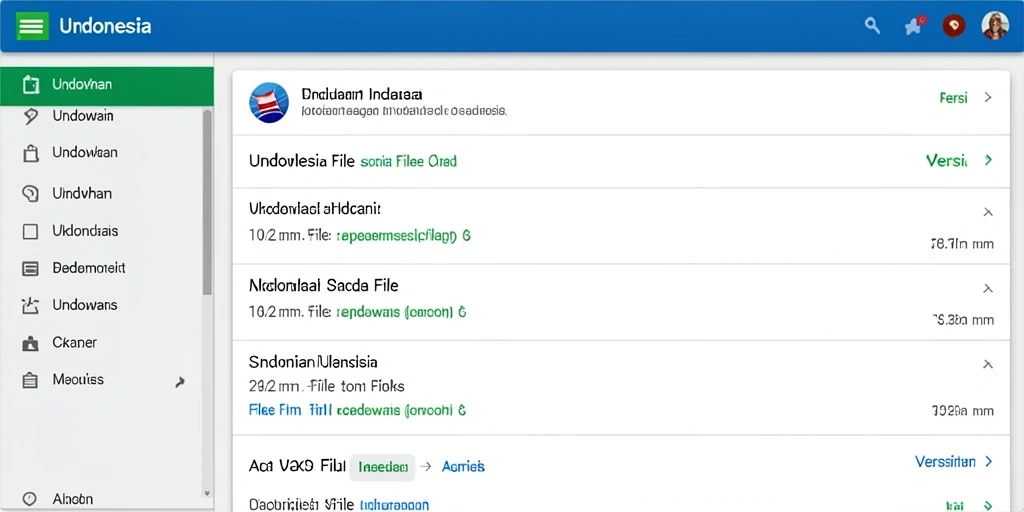
Task: Open the Undowans sidebar entry
Action: coord(85,305)
